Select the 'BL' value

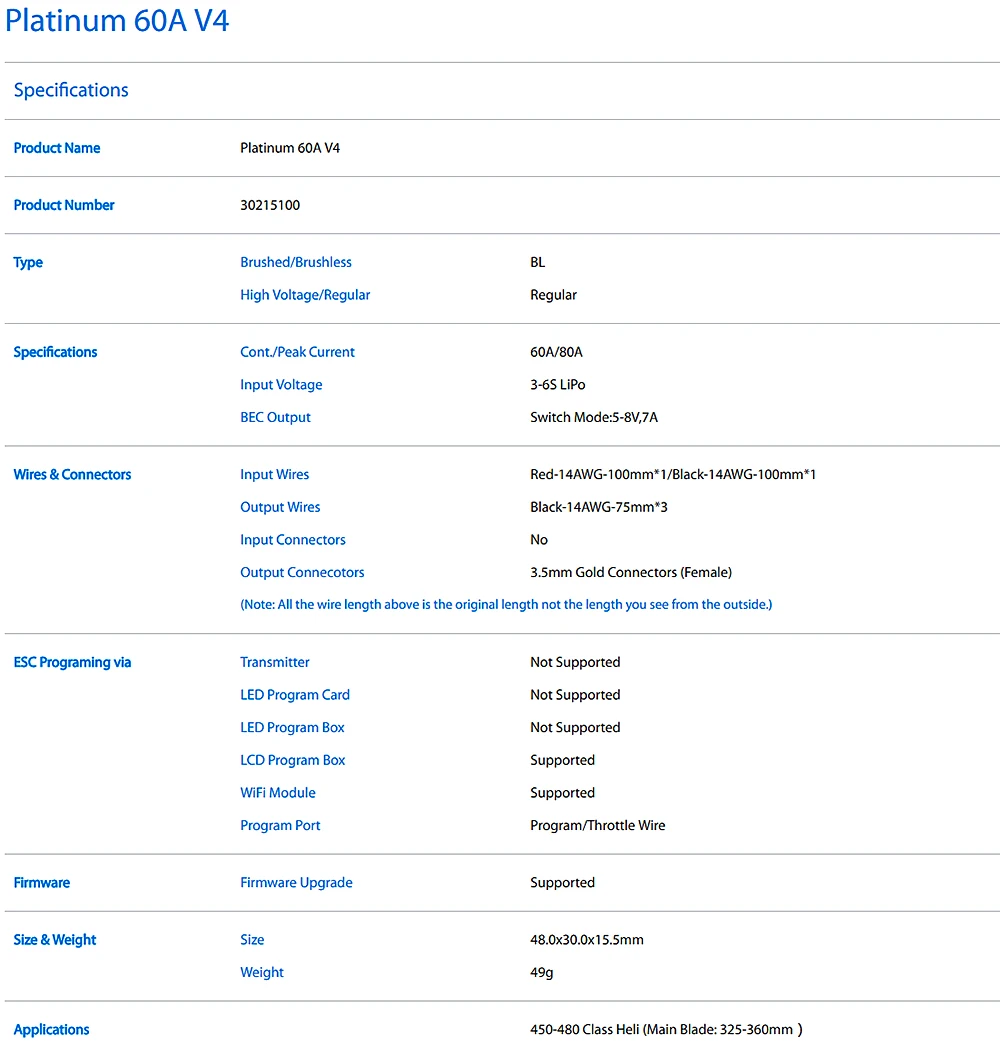(x=538, y=262)
